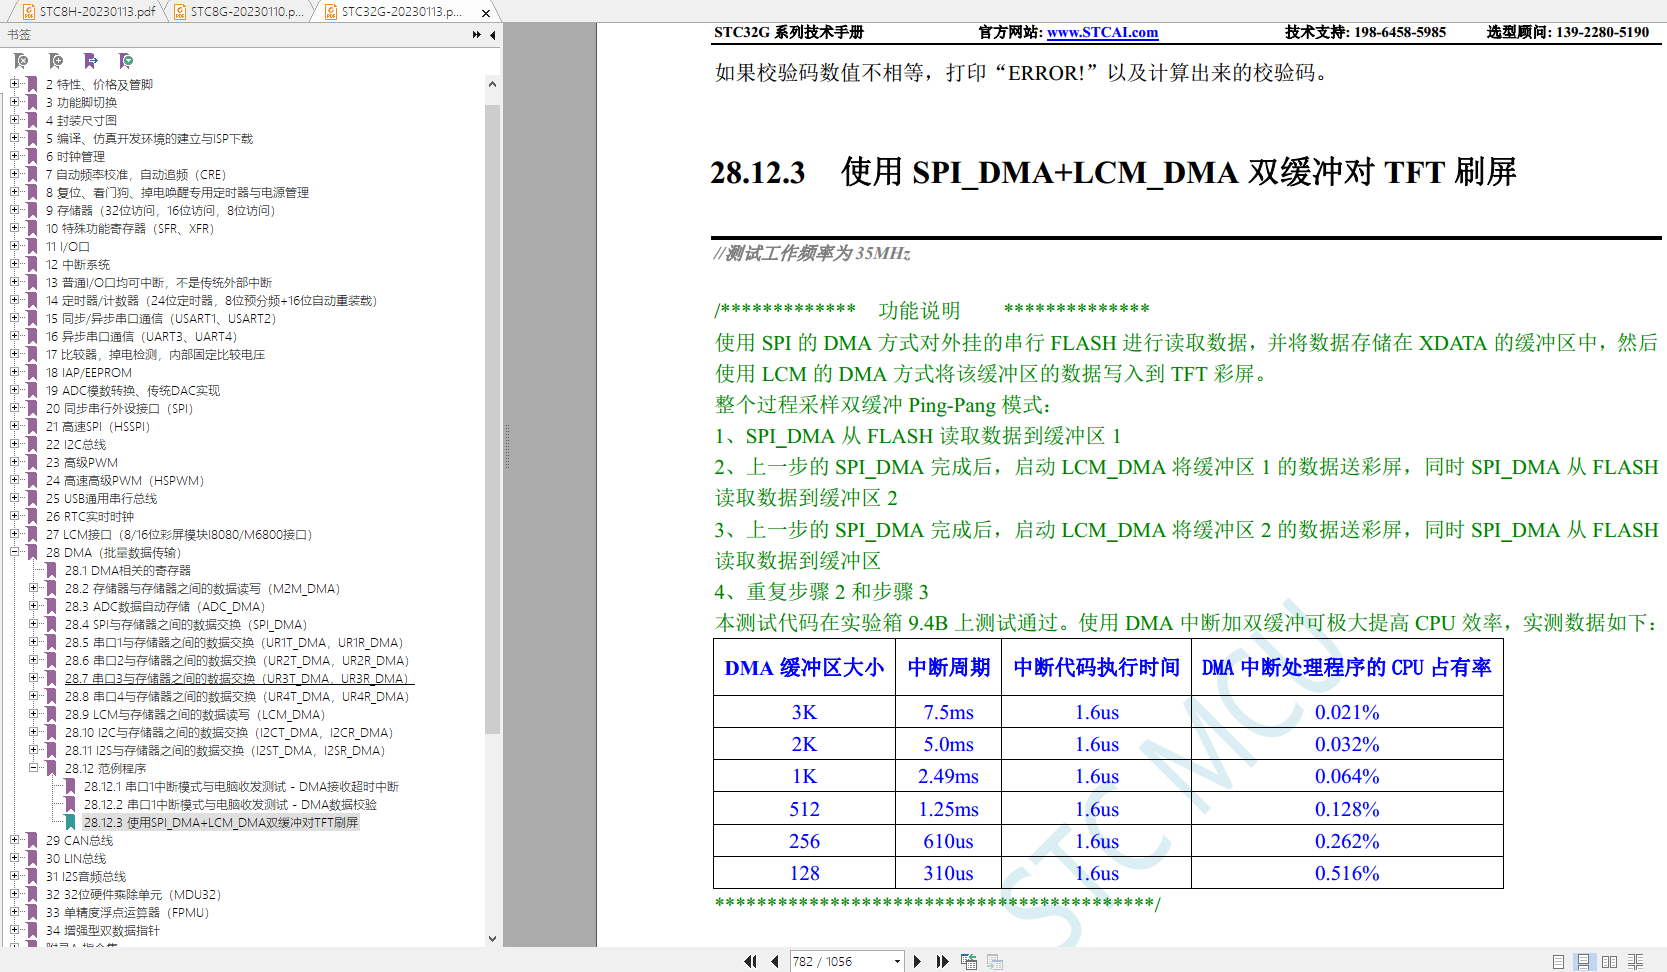The image size is (1667, 972).
Task: Close the STC32G-20230113 document tab
Action: [x=486, y=13]
